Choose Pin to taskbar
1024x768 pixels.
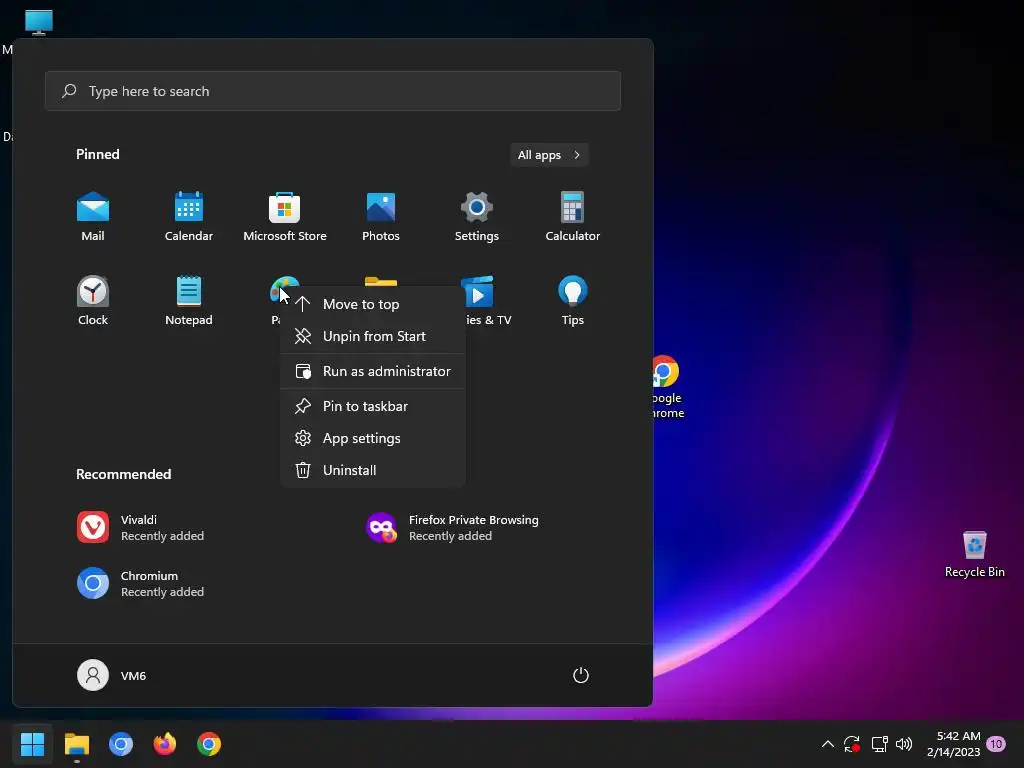[373, 406]
